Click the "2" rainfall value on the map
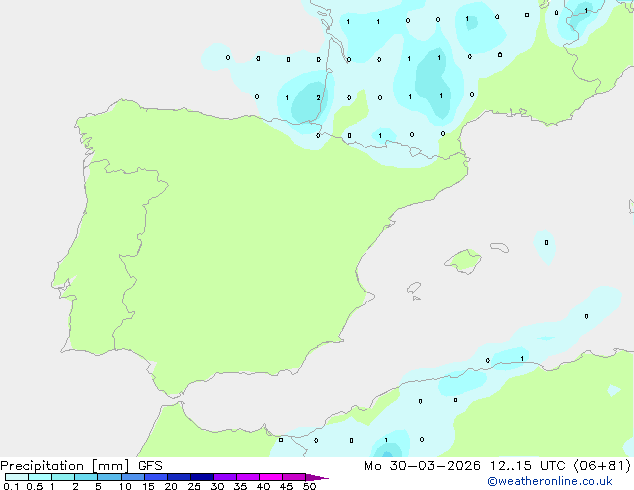 pyautogui.click(x=319, y=97)
